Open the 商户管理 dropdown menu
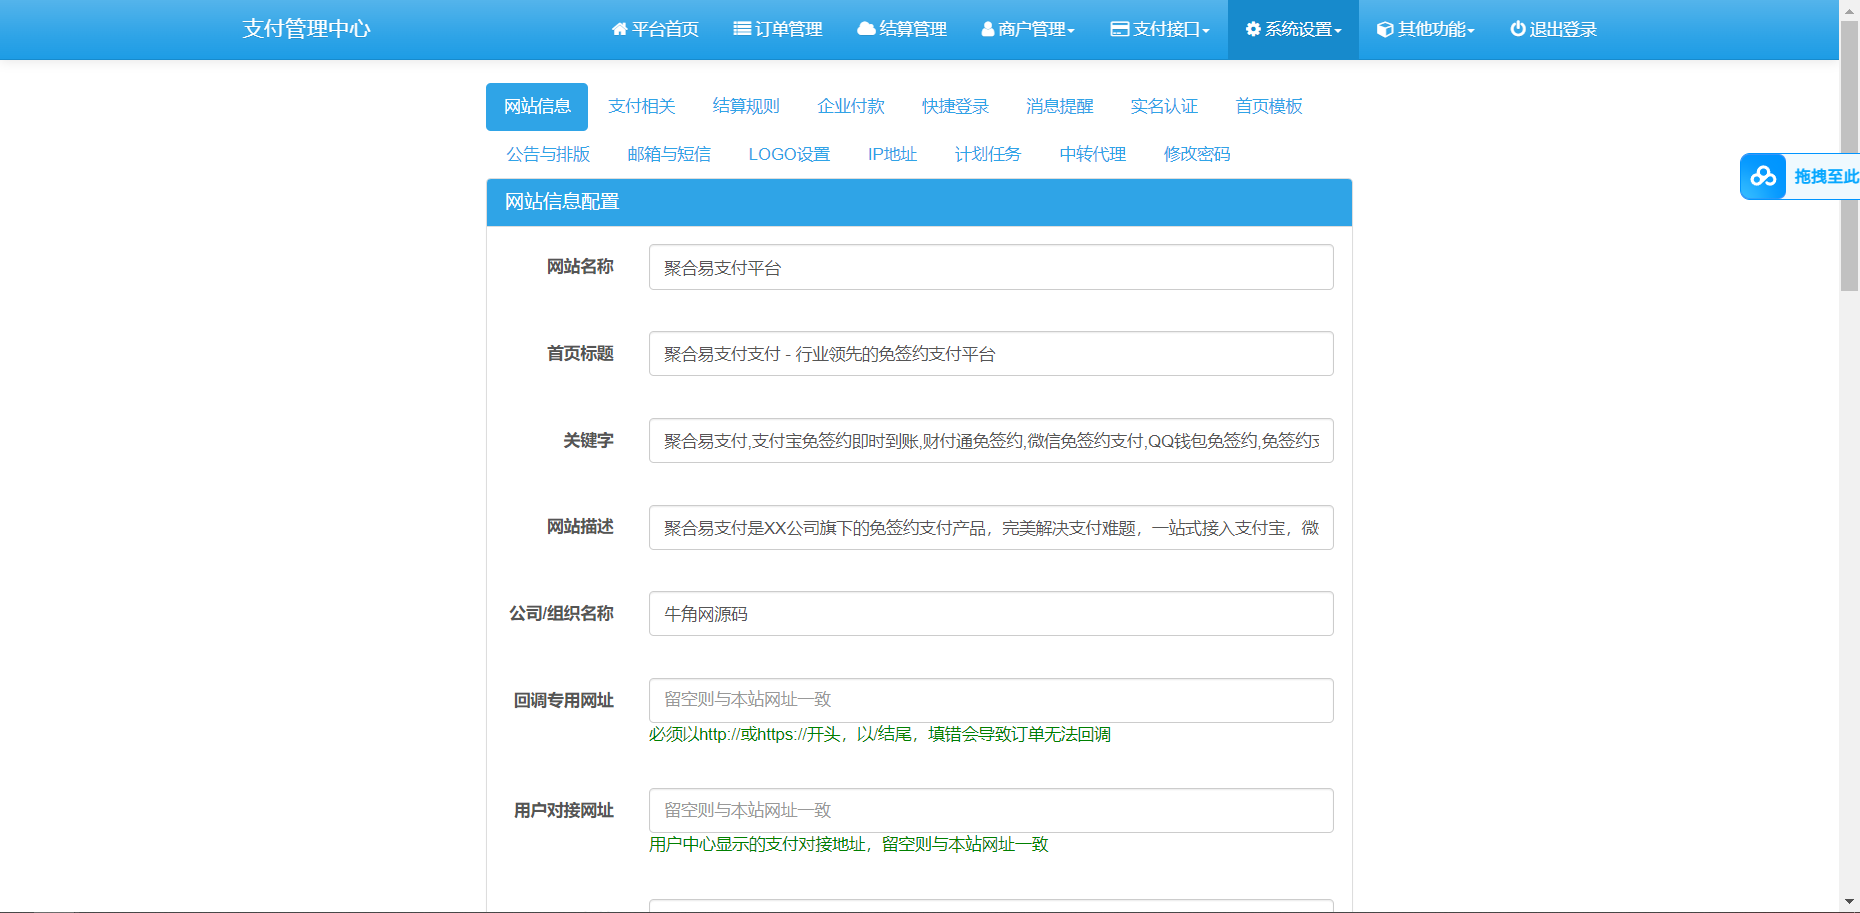 (1028, 29)
